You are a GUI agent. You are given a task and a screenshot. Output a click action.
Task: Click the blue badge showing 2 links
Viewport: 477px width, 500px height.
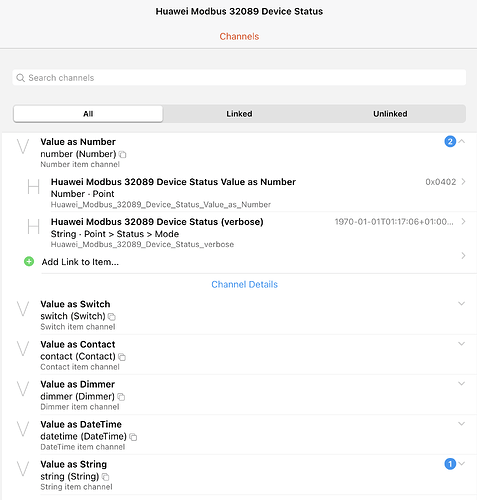click(x=450, y=142)
